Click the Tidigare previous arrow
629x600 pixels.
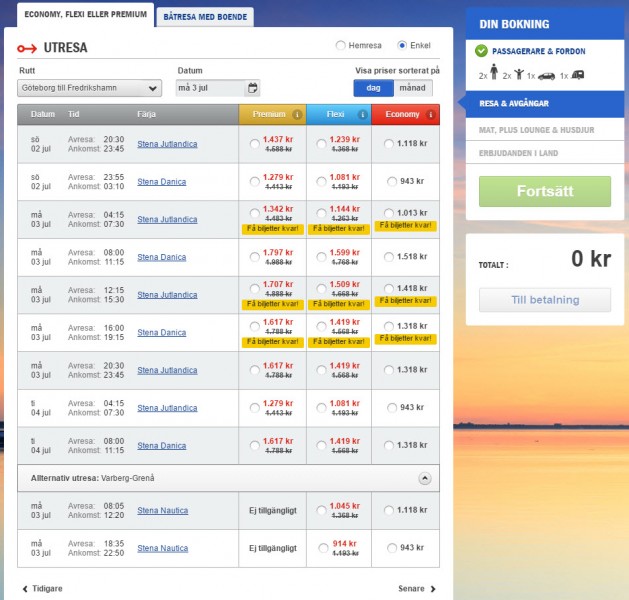pos(25,589)
